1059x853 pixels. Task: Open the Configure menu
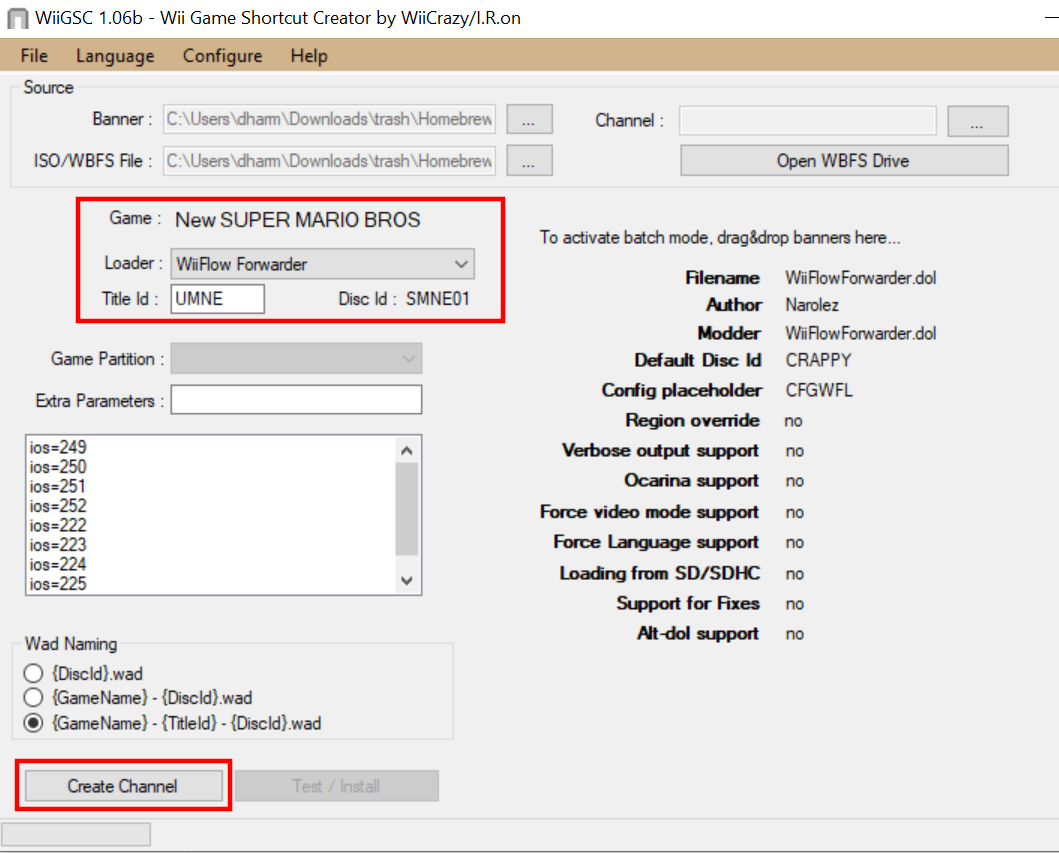coord(222,55)
